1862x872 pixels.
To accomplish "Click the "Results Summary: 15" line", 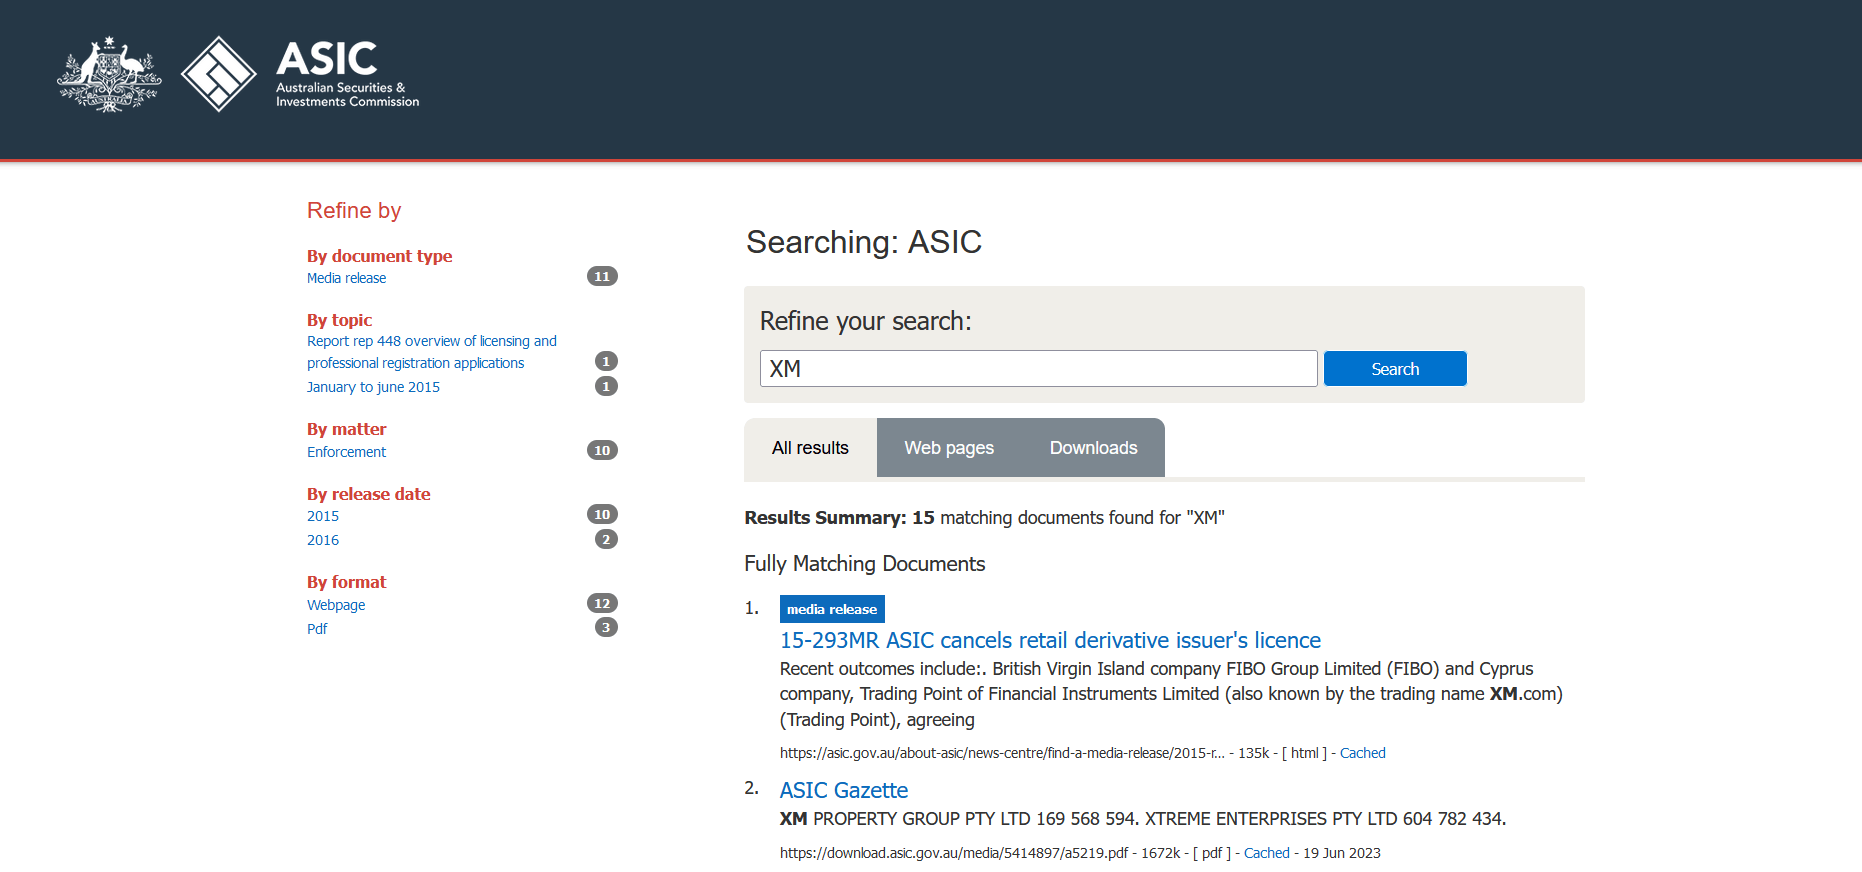I will click(984, 518).
